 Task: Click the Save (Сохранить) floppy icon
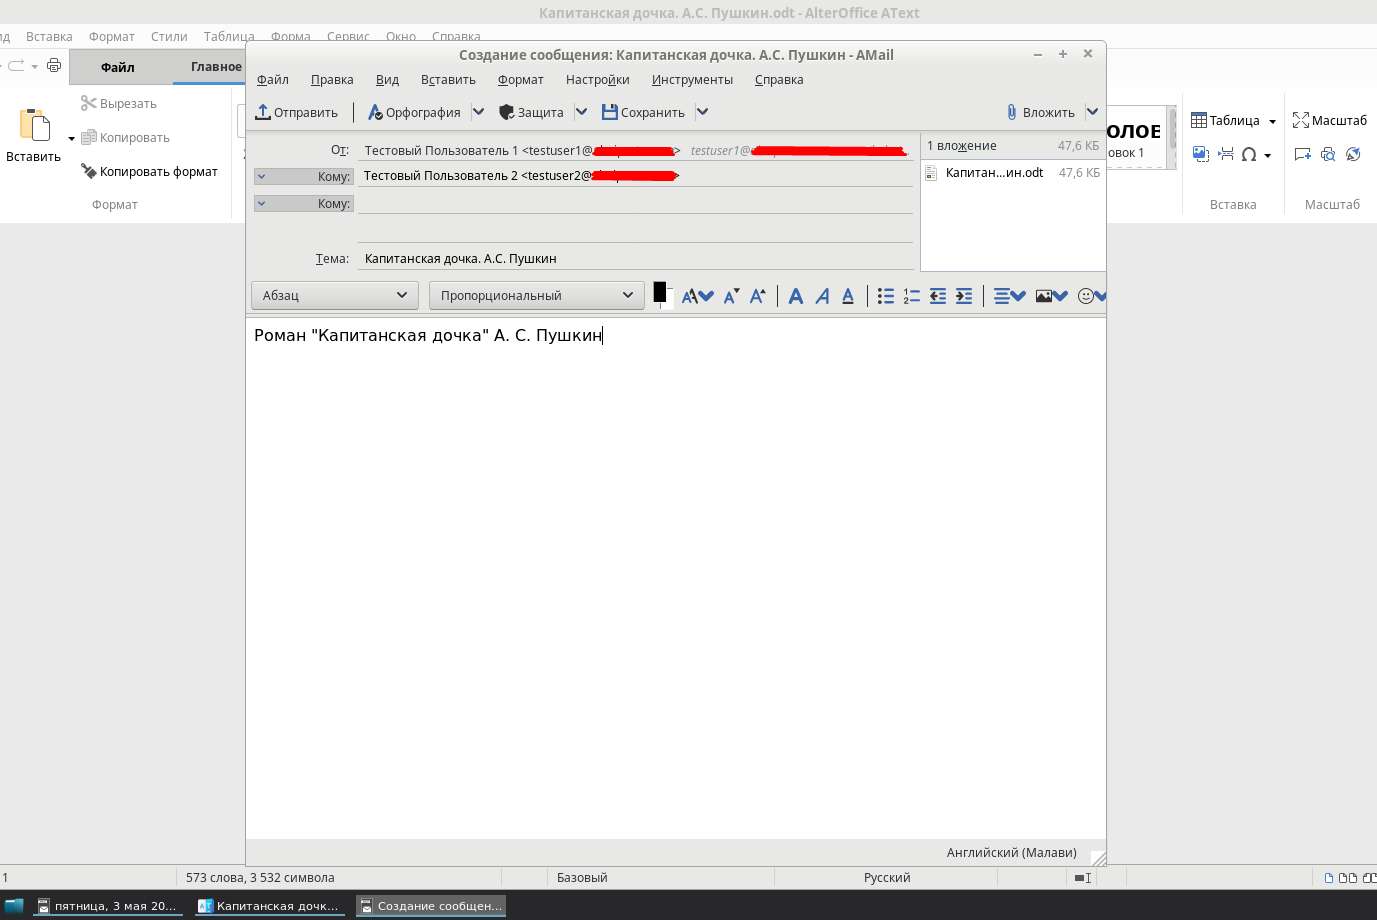pos(643,112)
